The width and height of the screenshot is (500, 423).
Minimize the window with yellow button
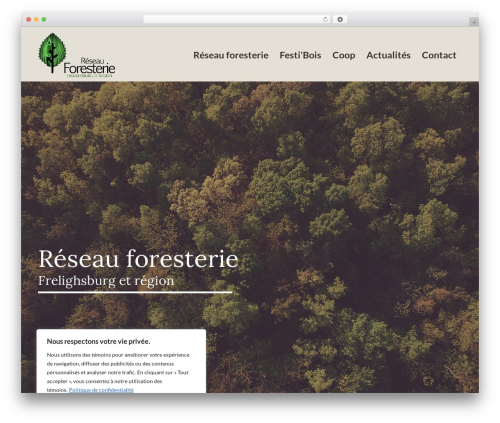[x=36, y=20]
